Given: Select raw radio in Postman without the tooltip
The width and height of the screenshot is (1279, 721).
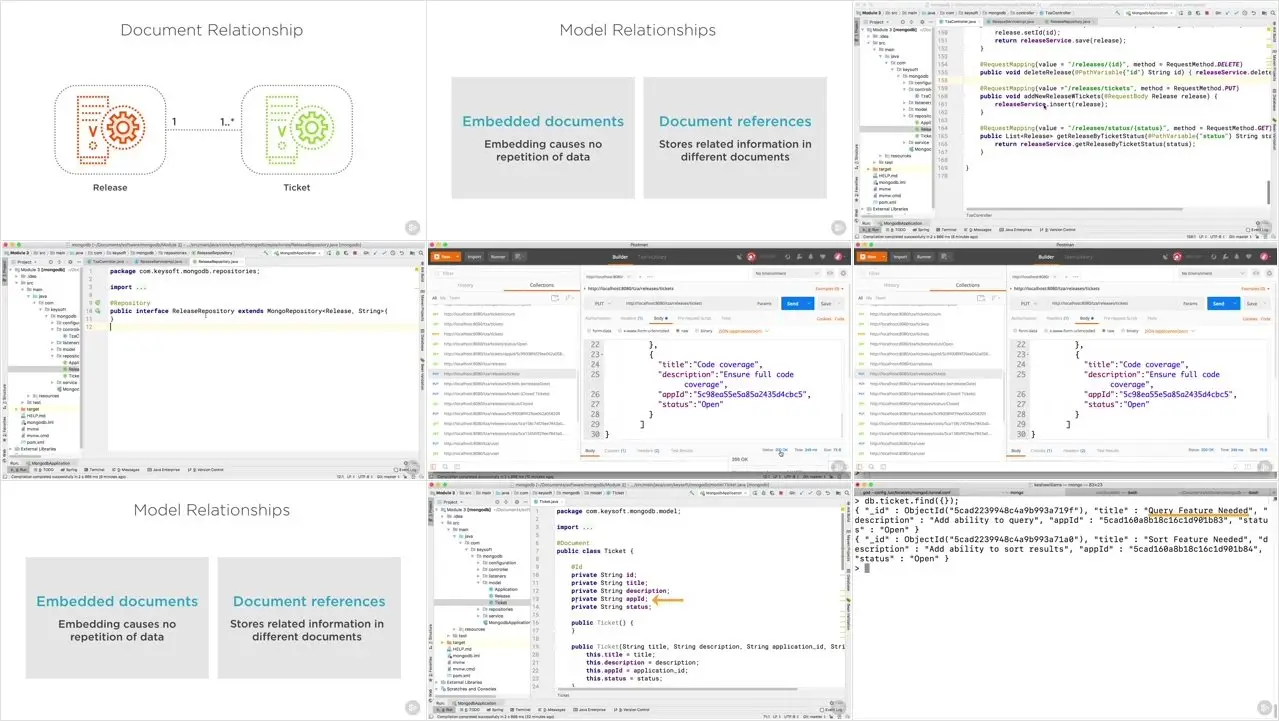Looking at the screenshot, I should tap(1105, 330).
